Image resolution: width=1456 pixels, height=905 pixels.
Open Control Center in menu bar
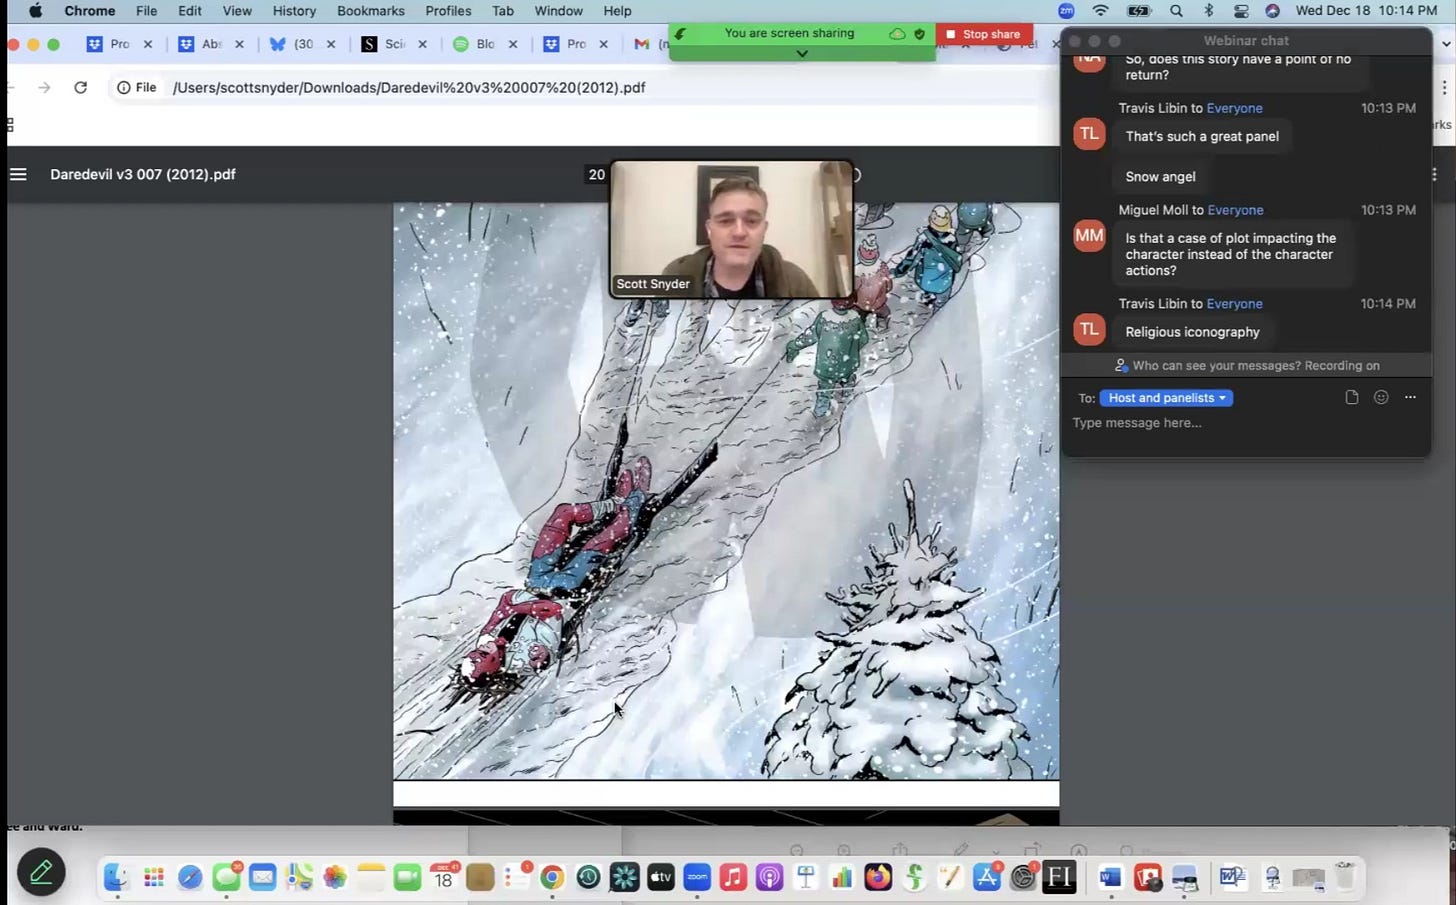click(x=1241, y=11)
